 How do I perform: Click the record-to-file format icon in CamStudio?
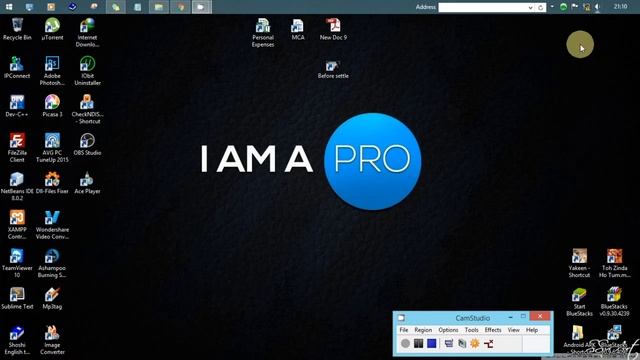click(x=462, y=343)
